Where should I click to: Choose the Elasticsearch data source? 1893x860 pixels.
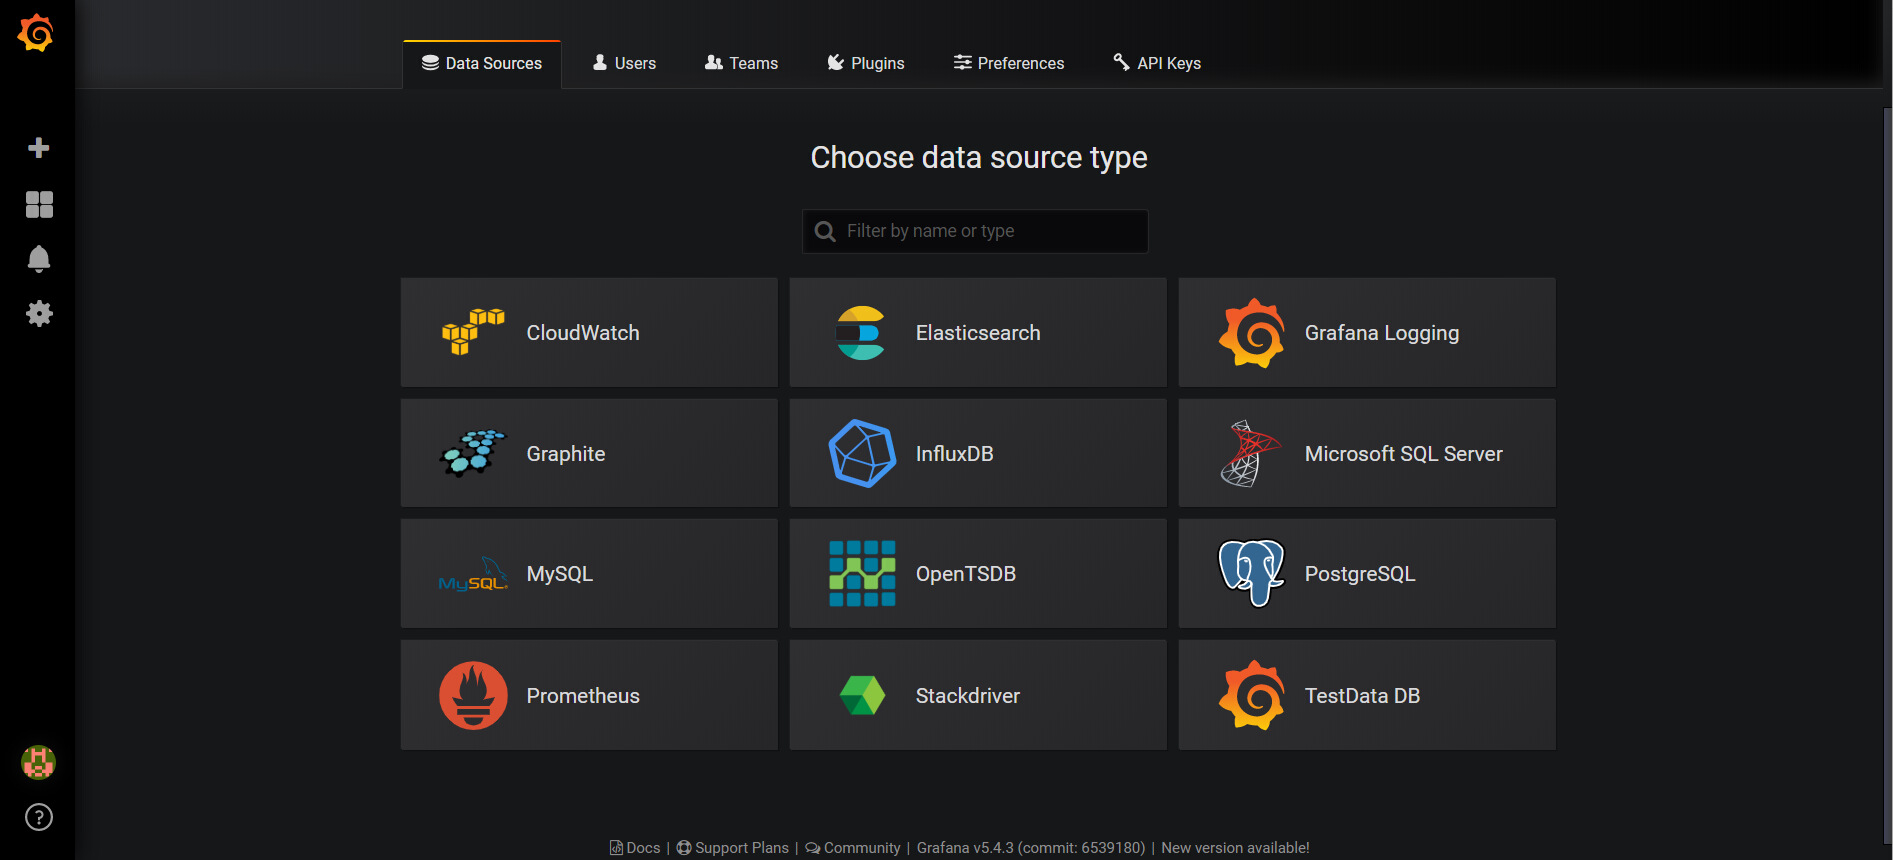(978, 333)
